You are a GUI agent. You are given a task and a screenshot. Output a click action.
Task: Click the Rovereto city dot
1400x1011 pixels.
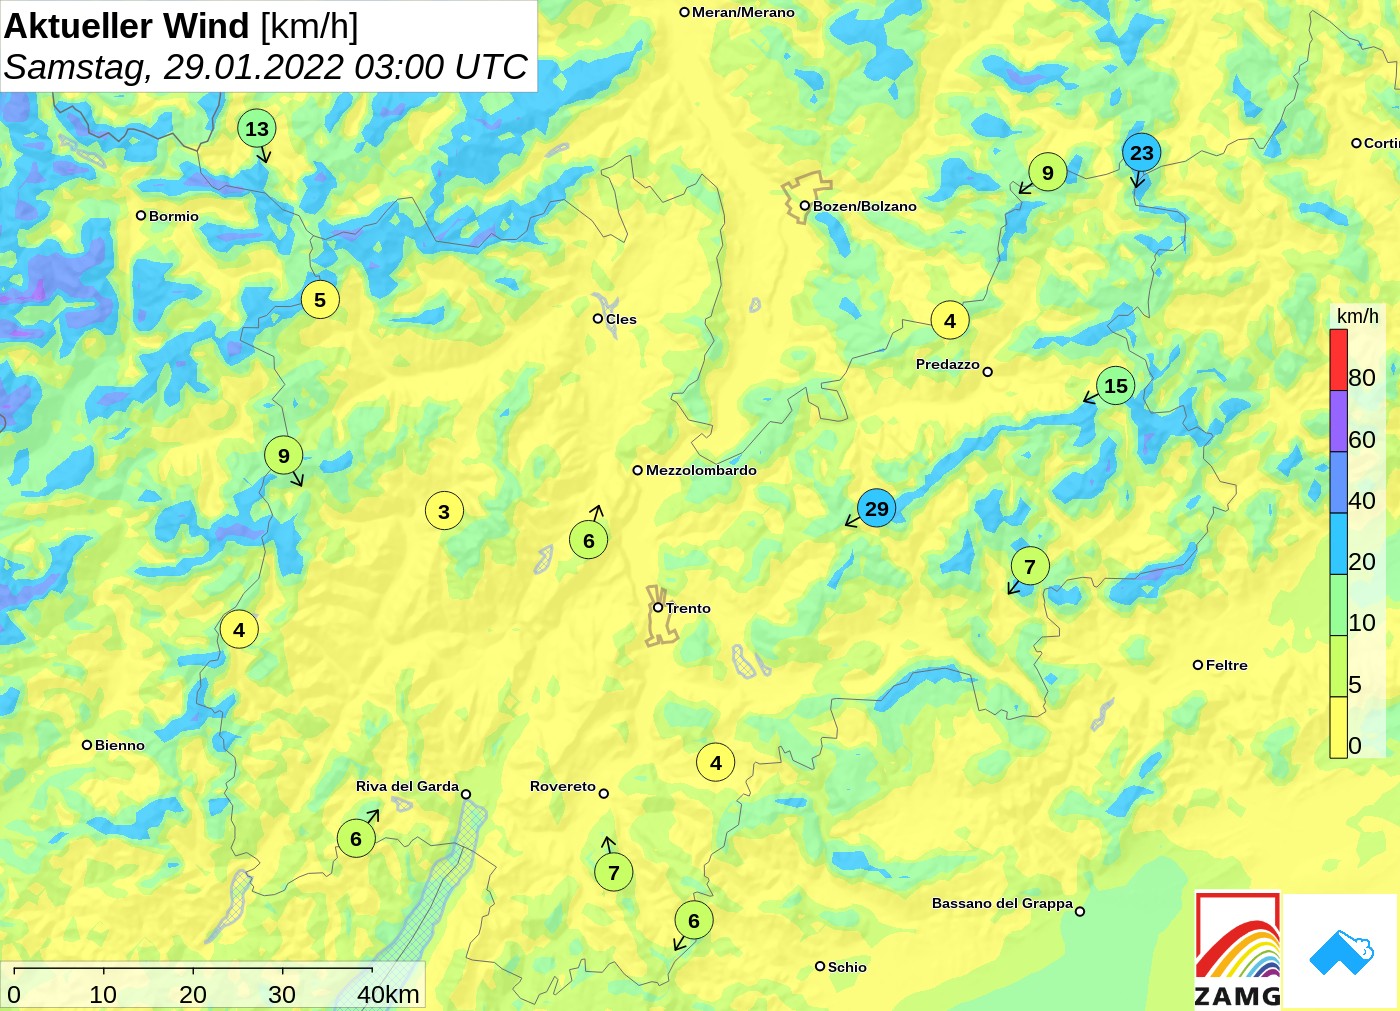[x=604, y=793]
